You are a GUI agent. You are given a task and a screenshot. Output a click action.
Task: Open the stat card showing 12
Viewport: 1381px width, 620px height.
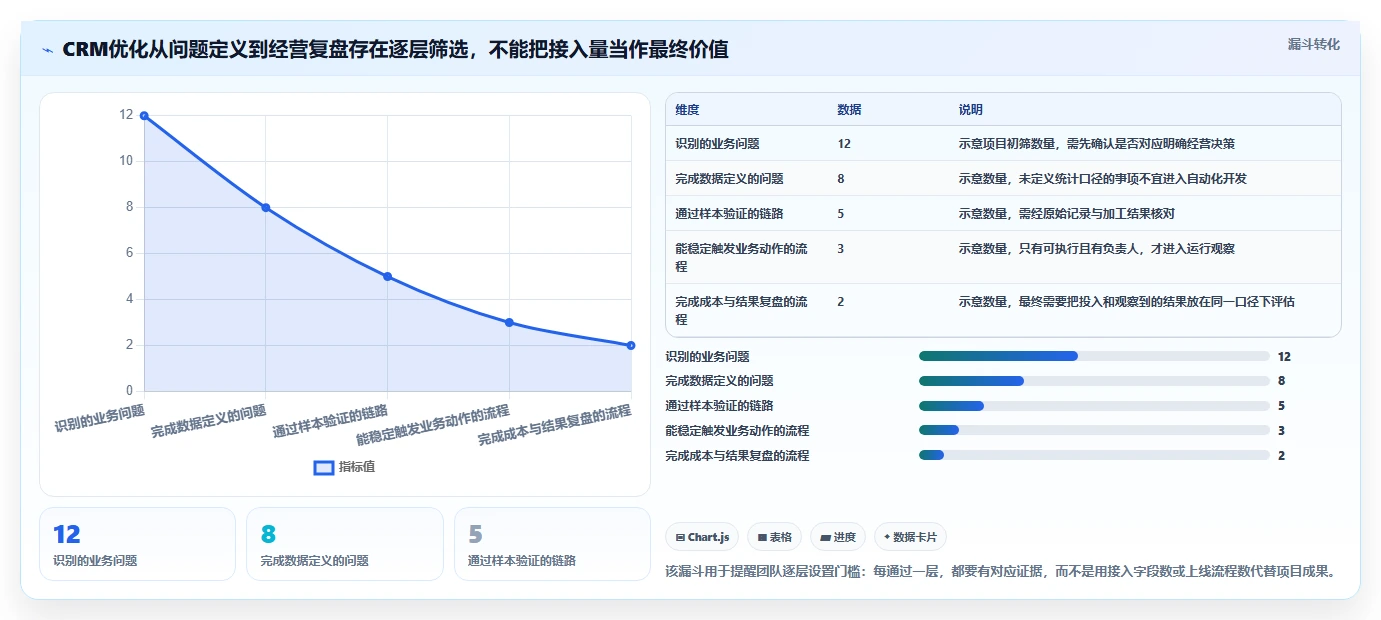(x=137, y=544)
